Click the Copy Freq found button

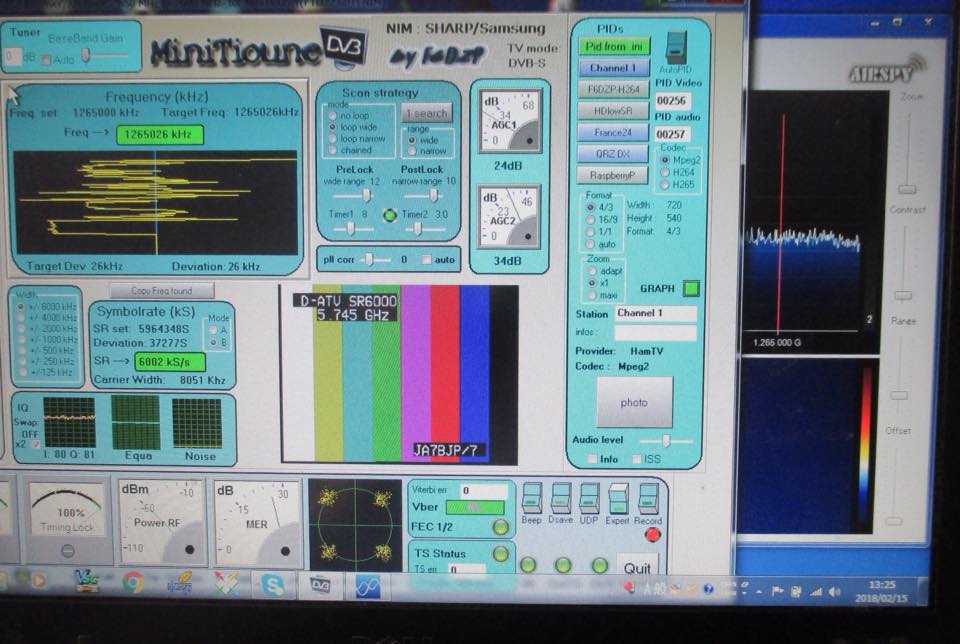(x=162, y=291)
